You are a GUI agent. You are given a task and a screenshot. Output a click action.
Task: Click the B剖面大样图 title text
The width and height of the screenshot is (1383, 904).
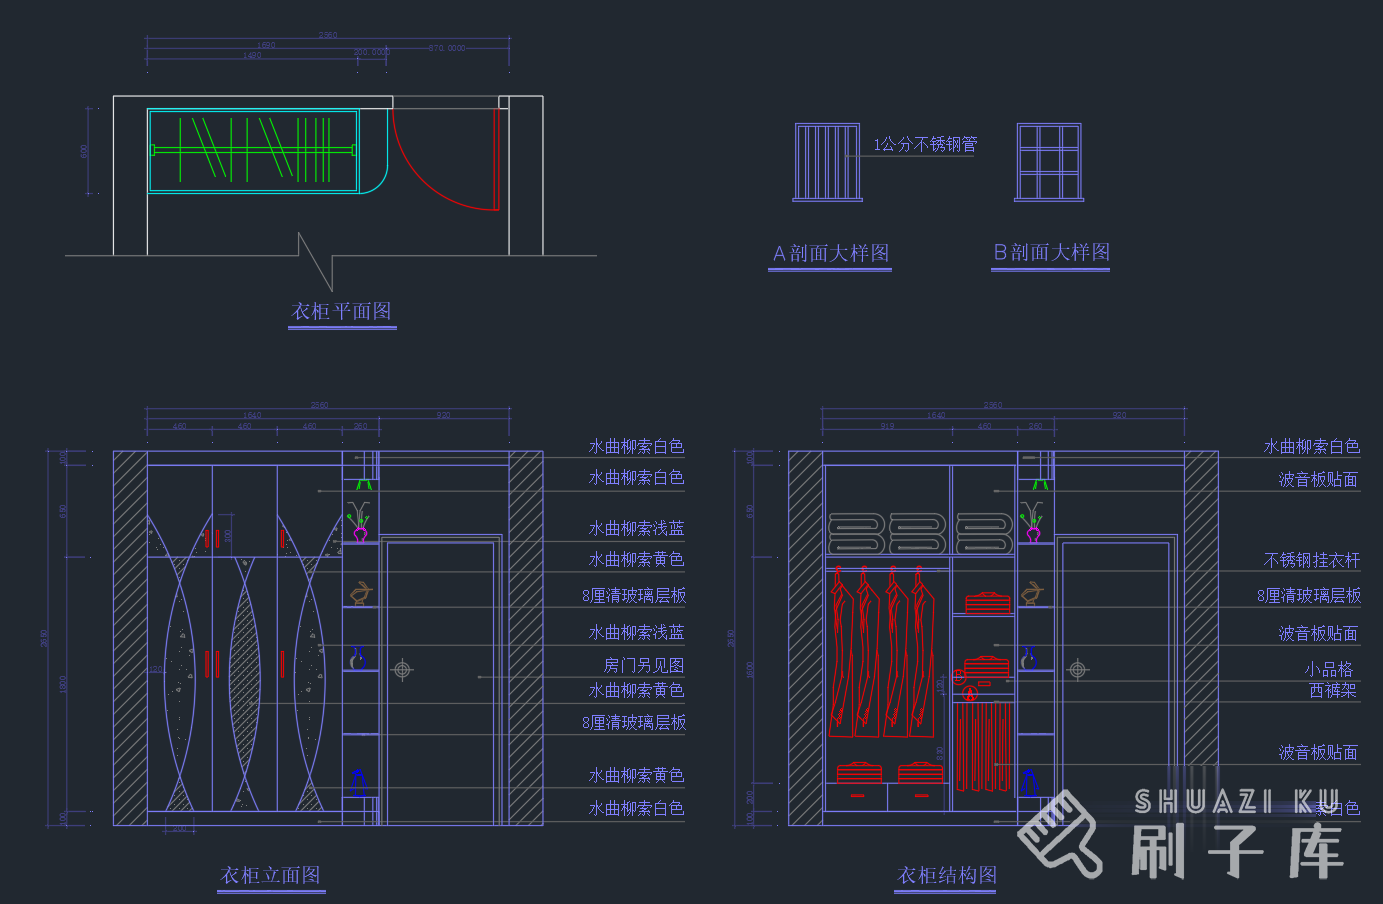tap(1051, 252)
